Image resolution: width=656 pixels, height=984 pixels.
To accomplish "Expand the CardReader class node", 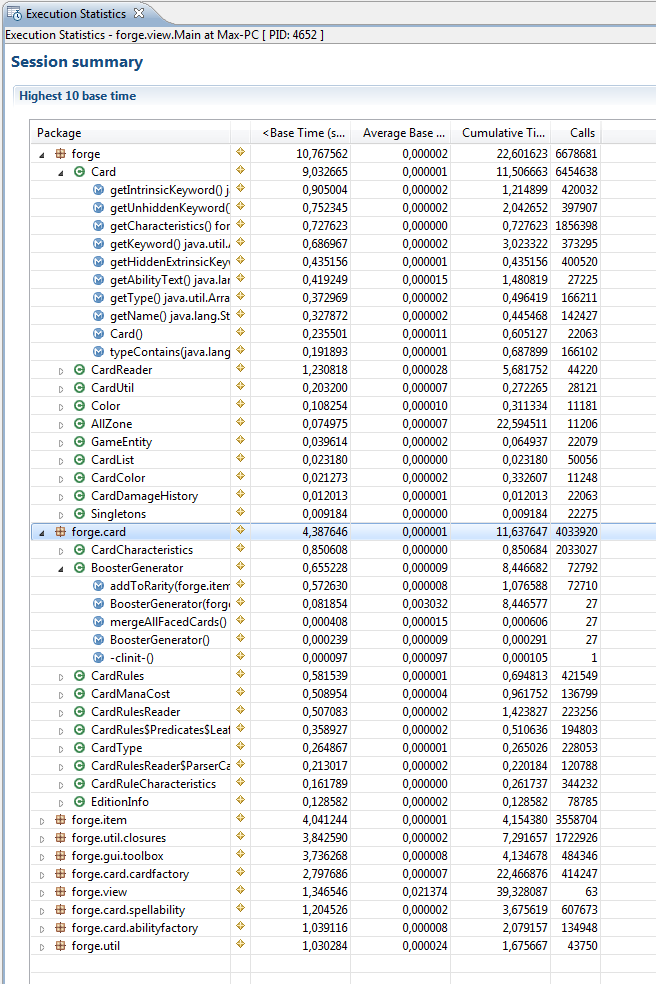I will click(61, 370).
